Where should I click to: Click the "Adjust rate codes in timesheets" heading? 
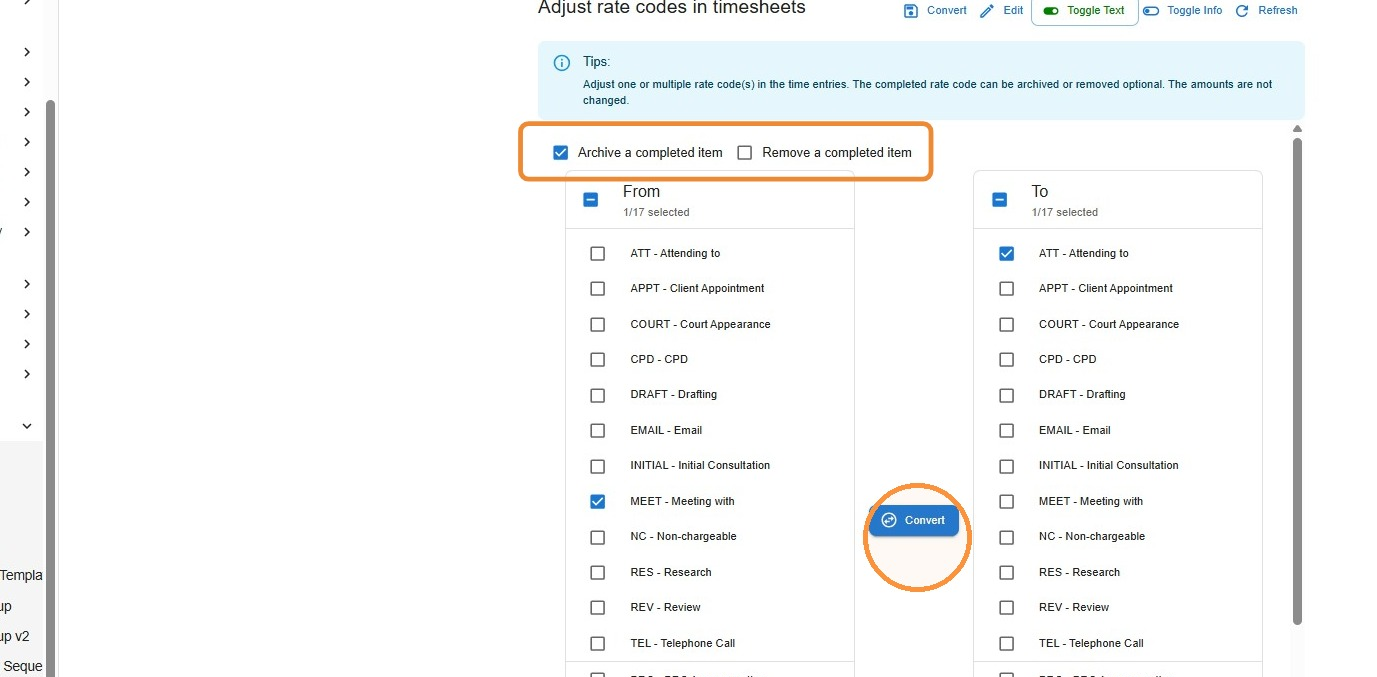pos(671,8)
